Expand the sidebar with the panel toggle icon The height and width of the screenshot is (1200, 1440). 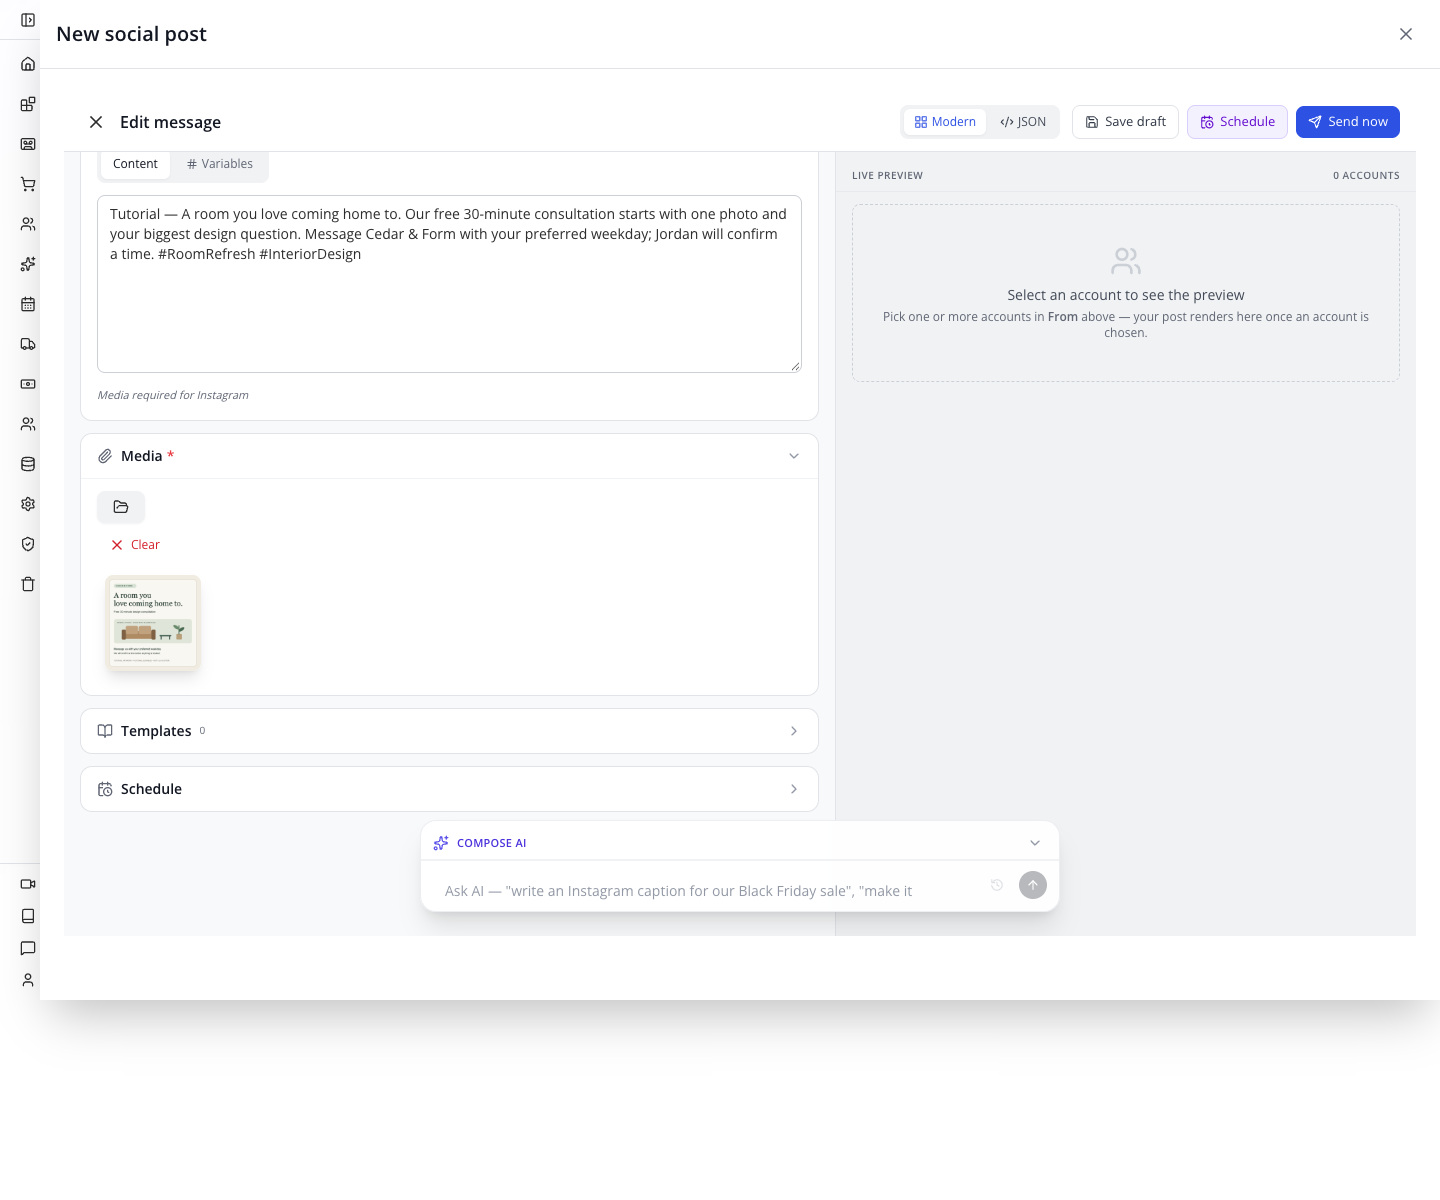28,20
